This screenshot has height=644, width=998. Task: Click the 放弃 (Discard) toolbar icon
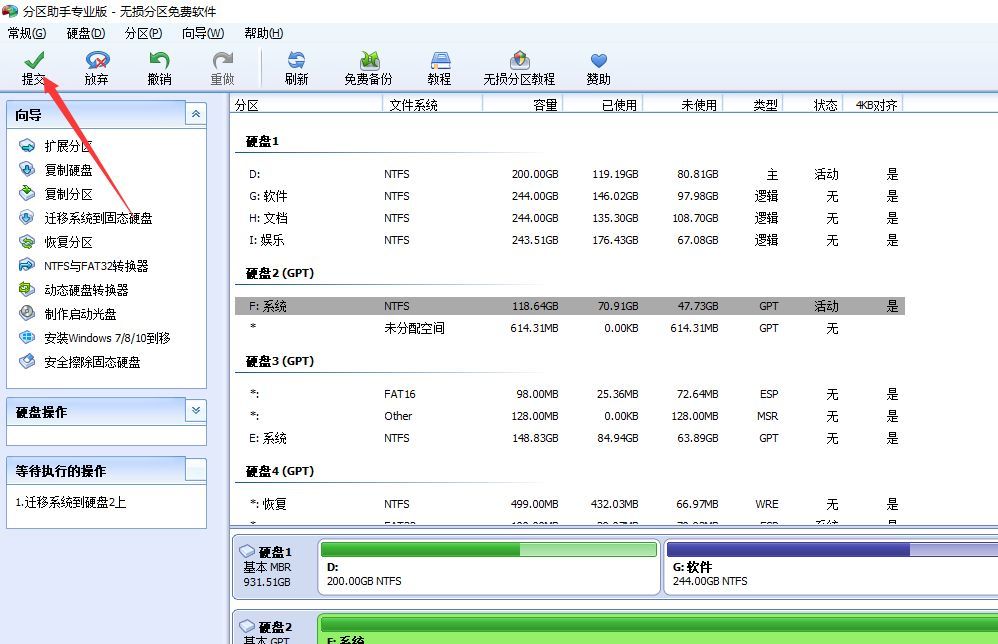(97, 60)
